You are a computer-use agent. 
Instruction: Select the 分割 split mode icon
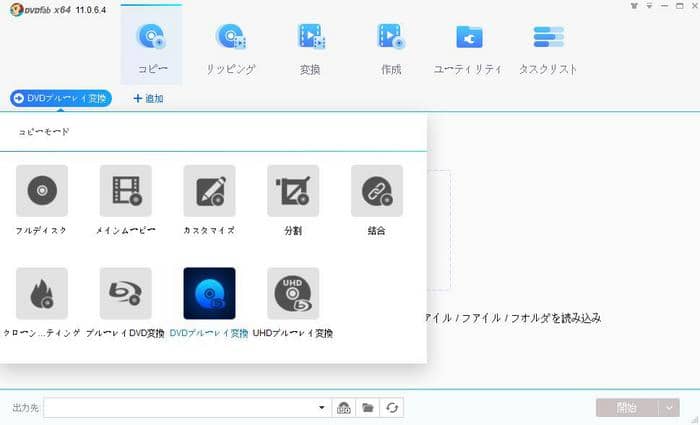point(293,191)
